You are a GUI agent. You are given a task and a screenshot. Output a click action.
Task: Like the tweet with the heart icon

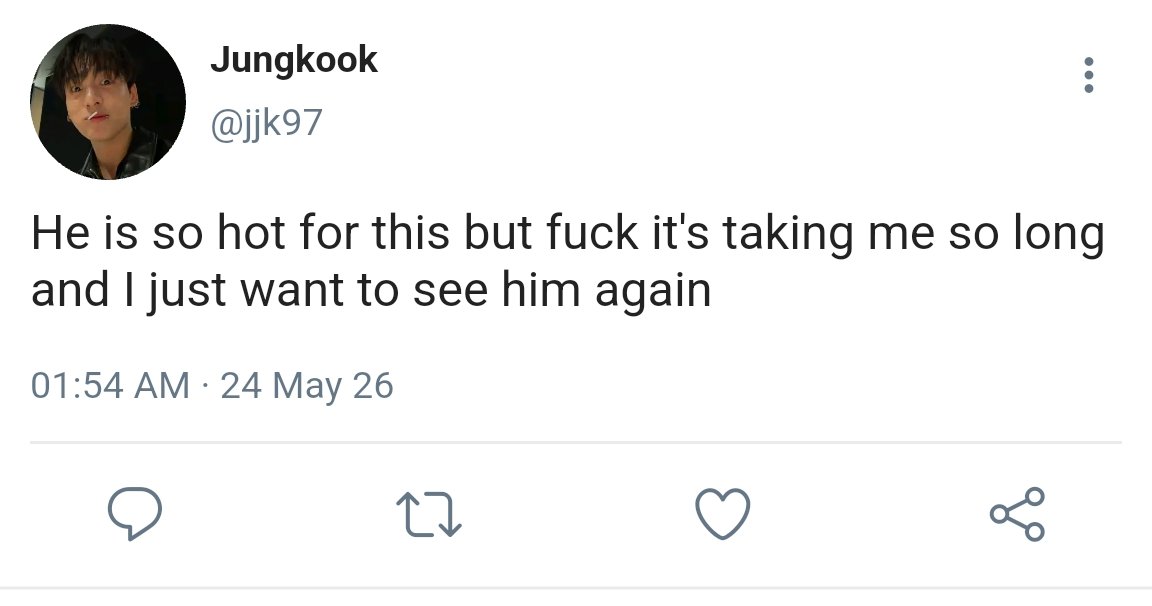(723, 513)
